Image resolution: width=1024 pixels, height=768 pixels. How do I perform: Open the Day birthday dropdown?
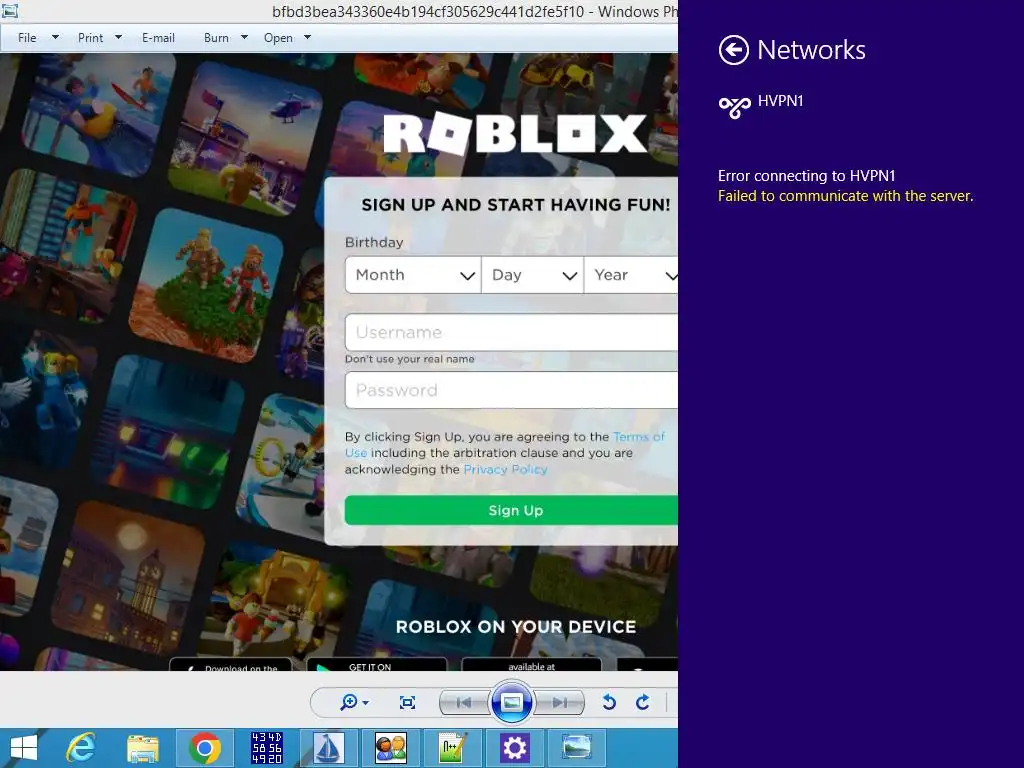(532, 275)
